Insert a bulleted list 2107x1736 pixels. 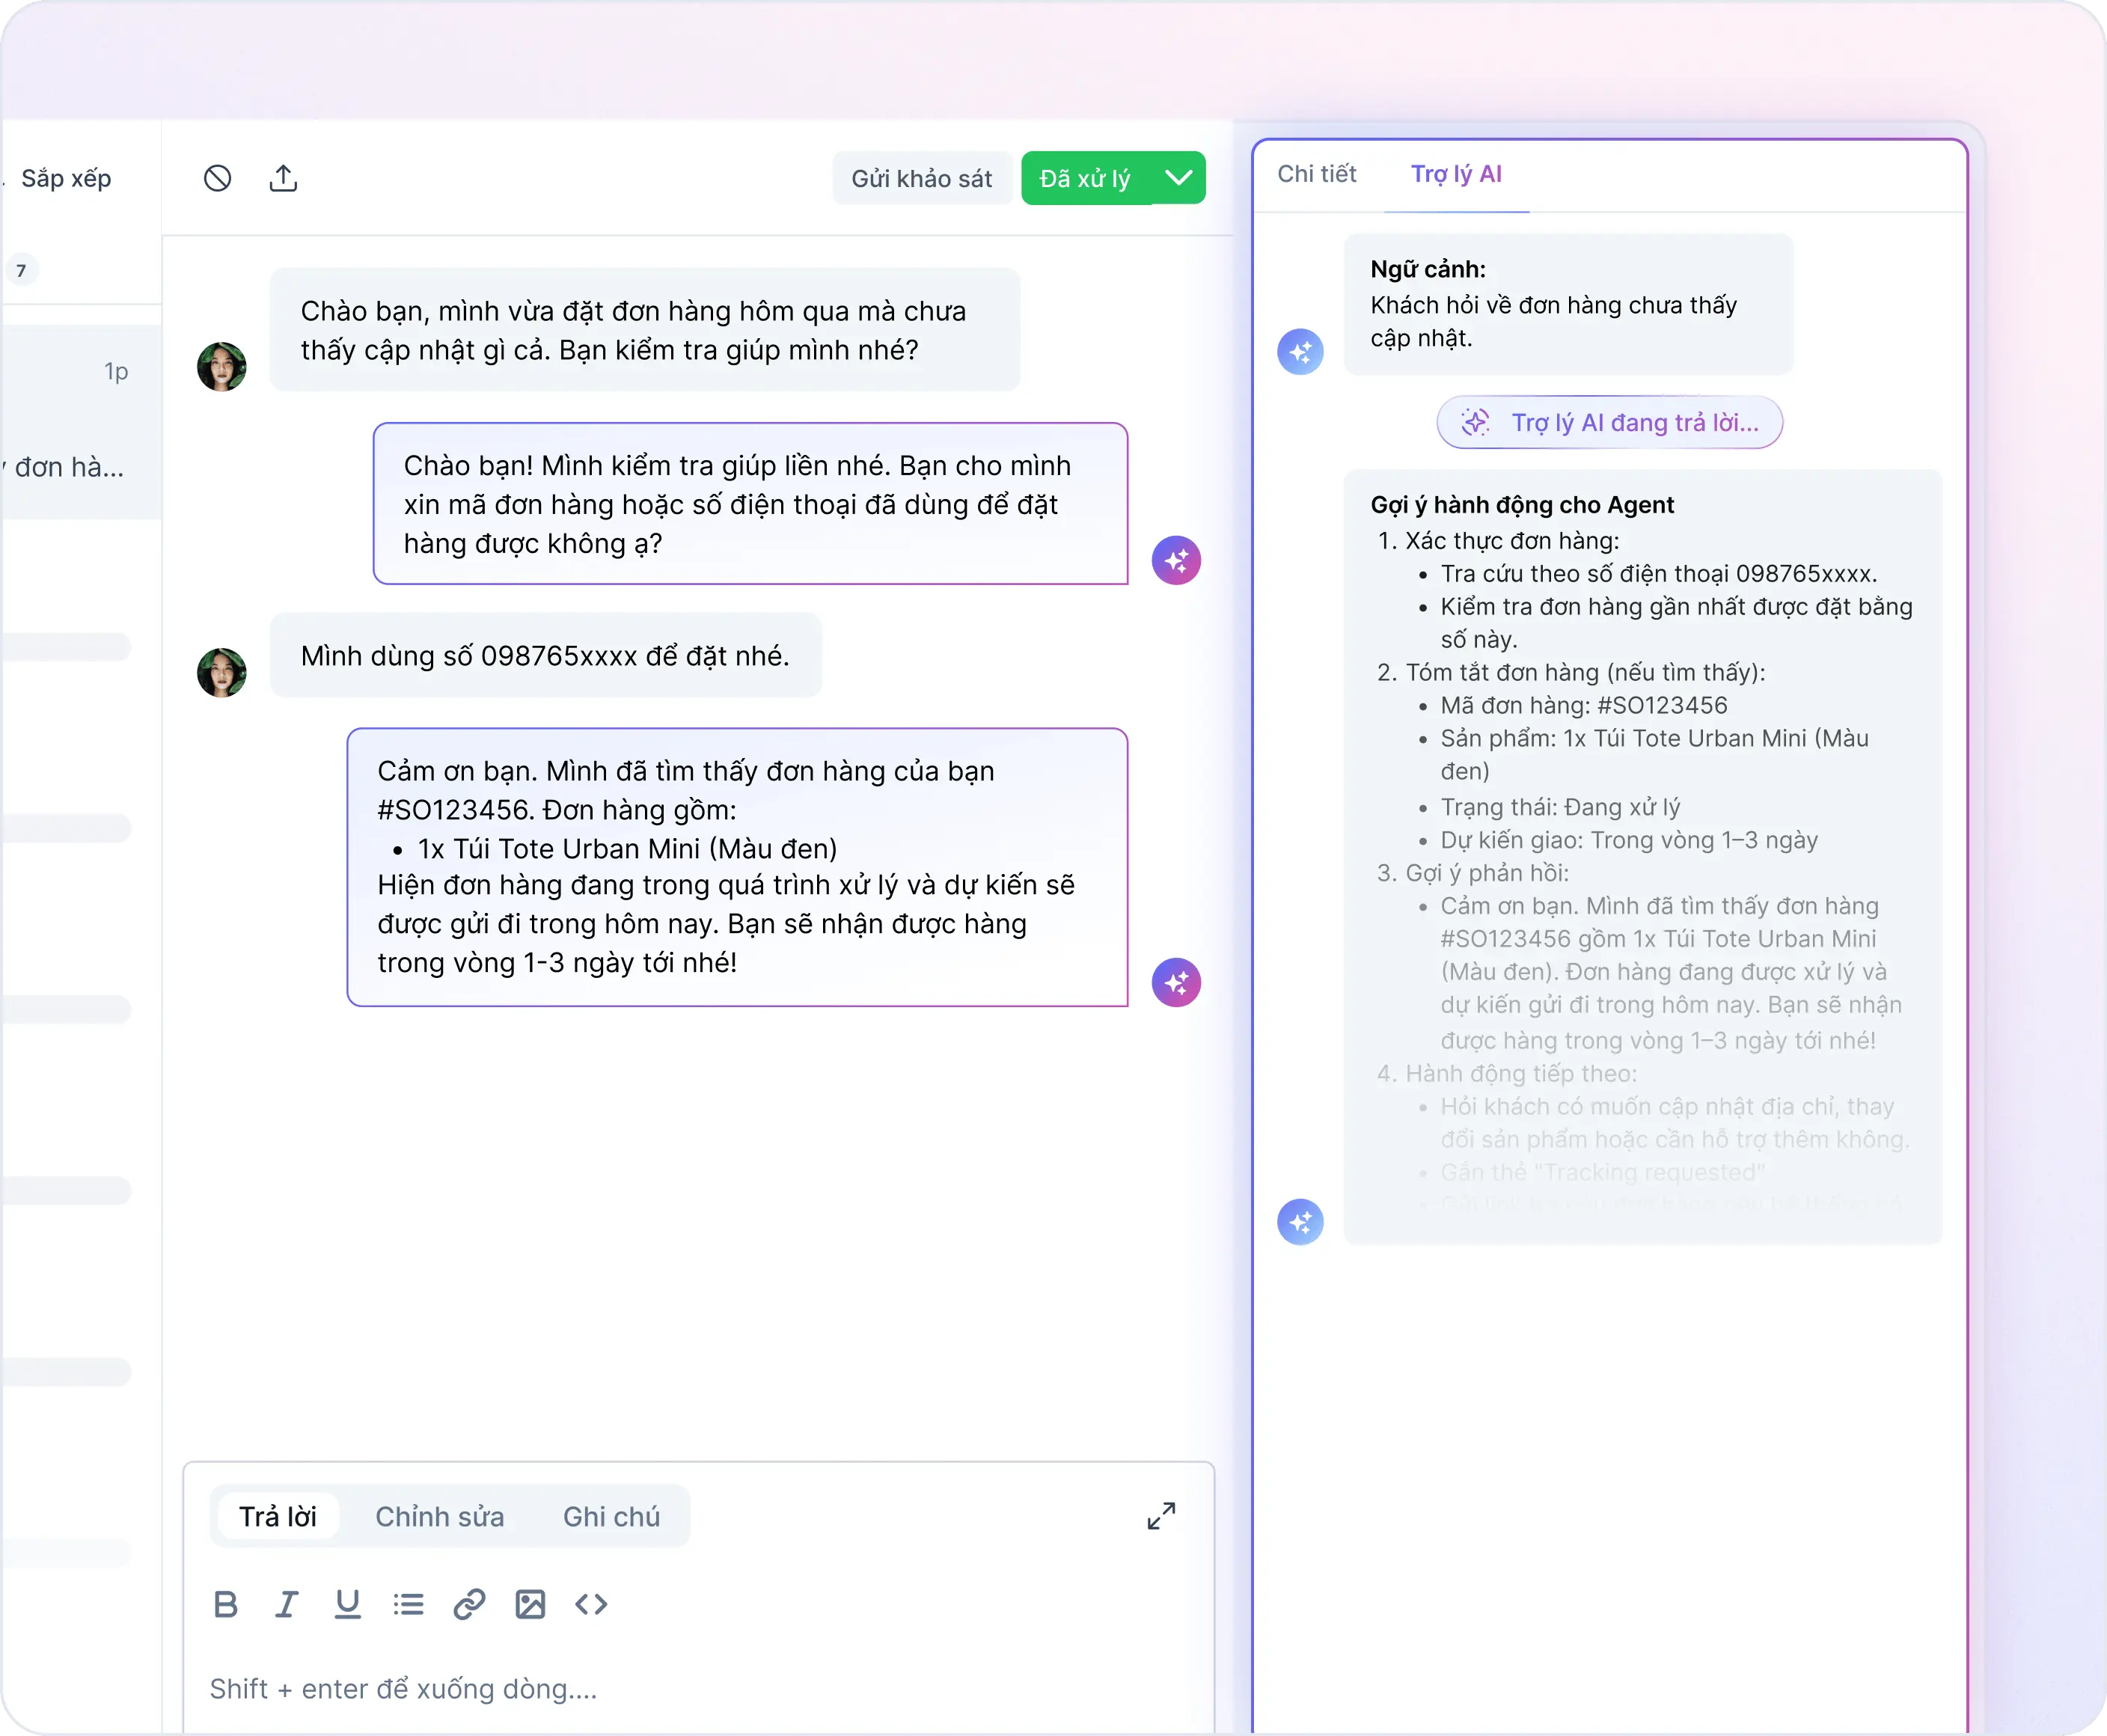tap(408, 1604)
